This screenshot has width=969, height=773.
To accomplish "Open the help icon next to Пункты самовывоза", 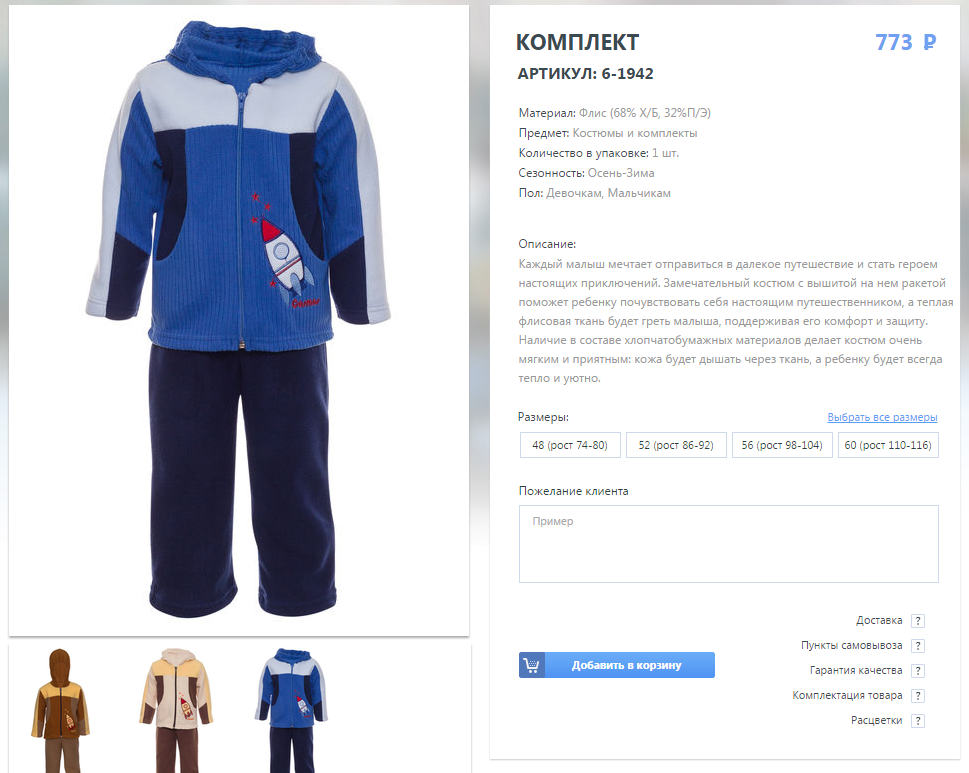I will click(x=918, y=646).
